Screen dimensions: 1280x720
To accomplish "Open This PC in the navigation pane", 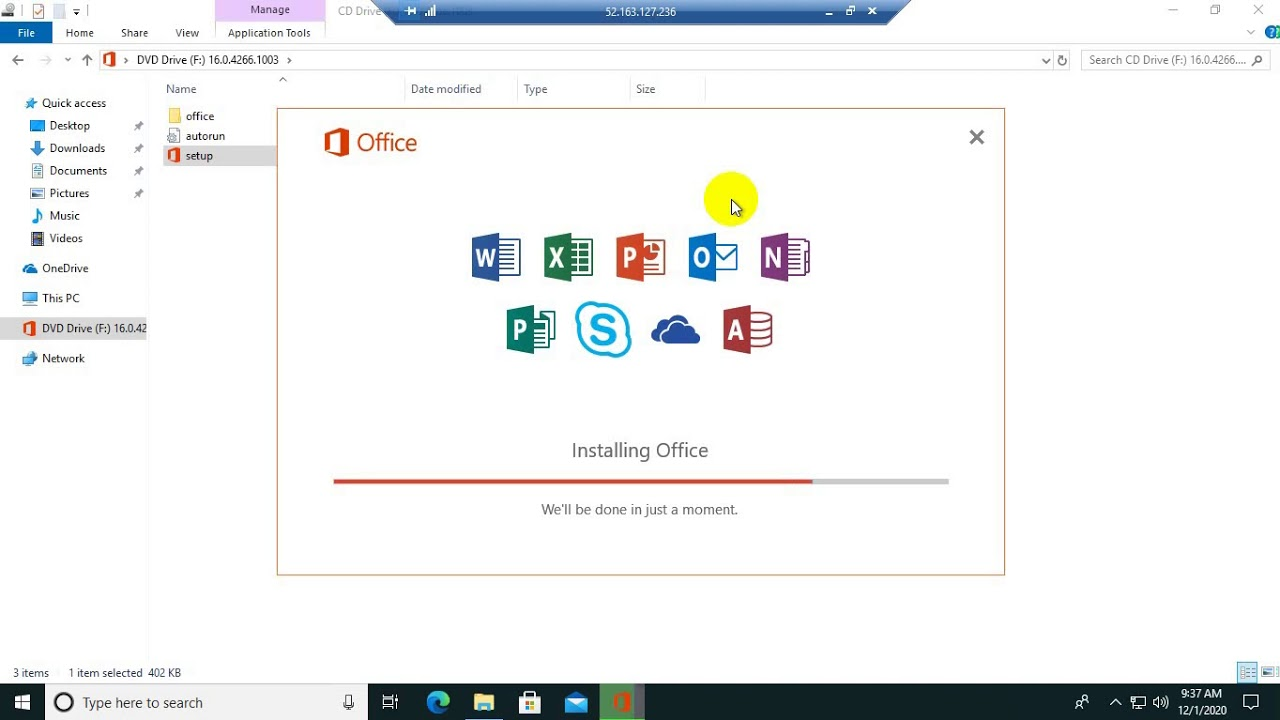I will coord(50,298).
